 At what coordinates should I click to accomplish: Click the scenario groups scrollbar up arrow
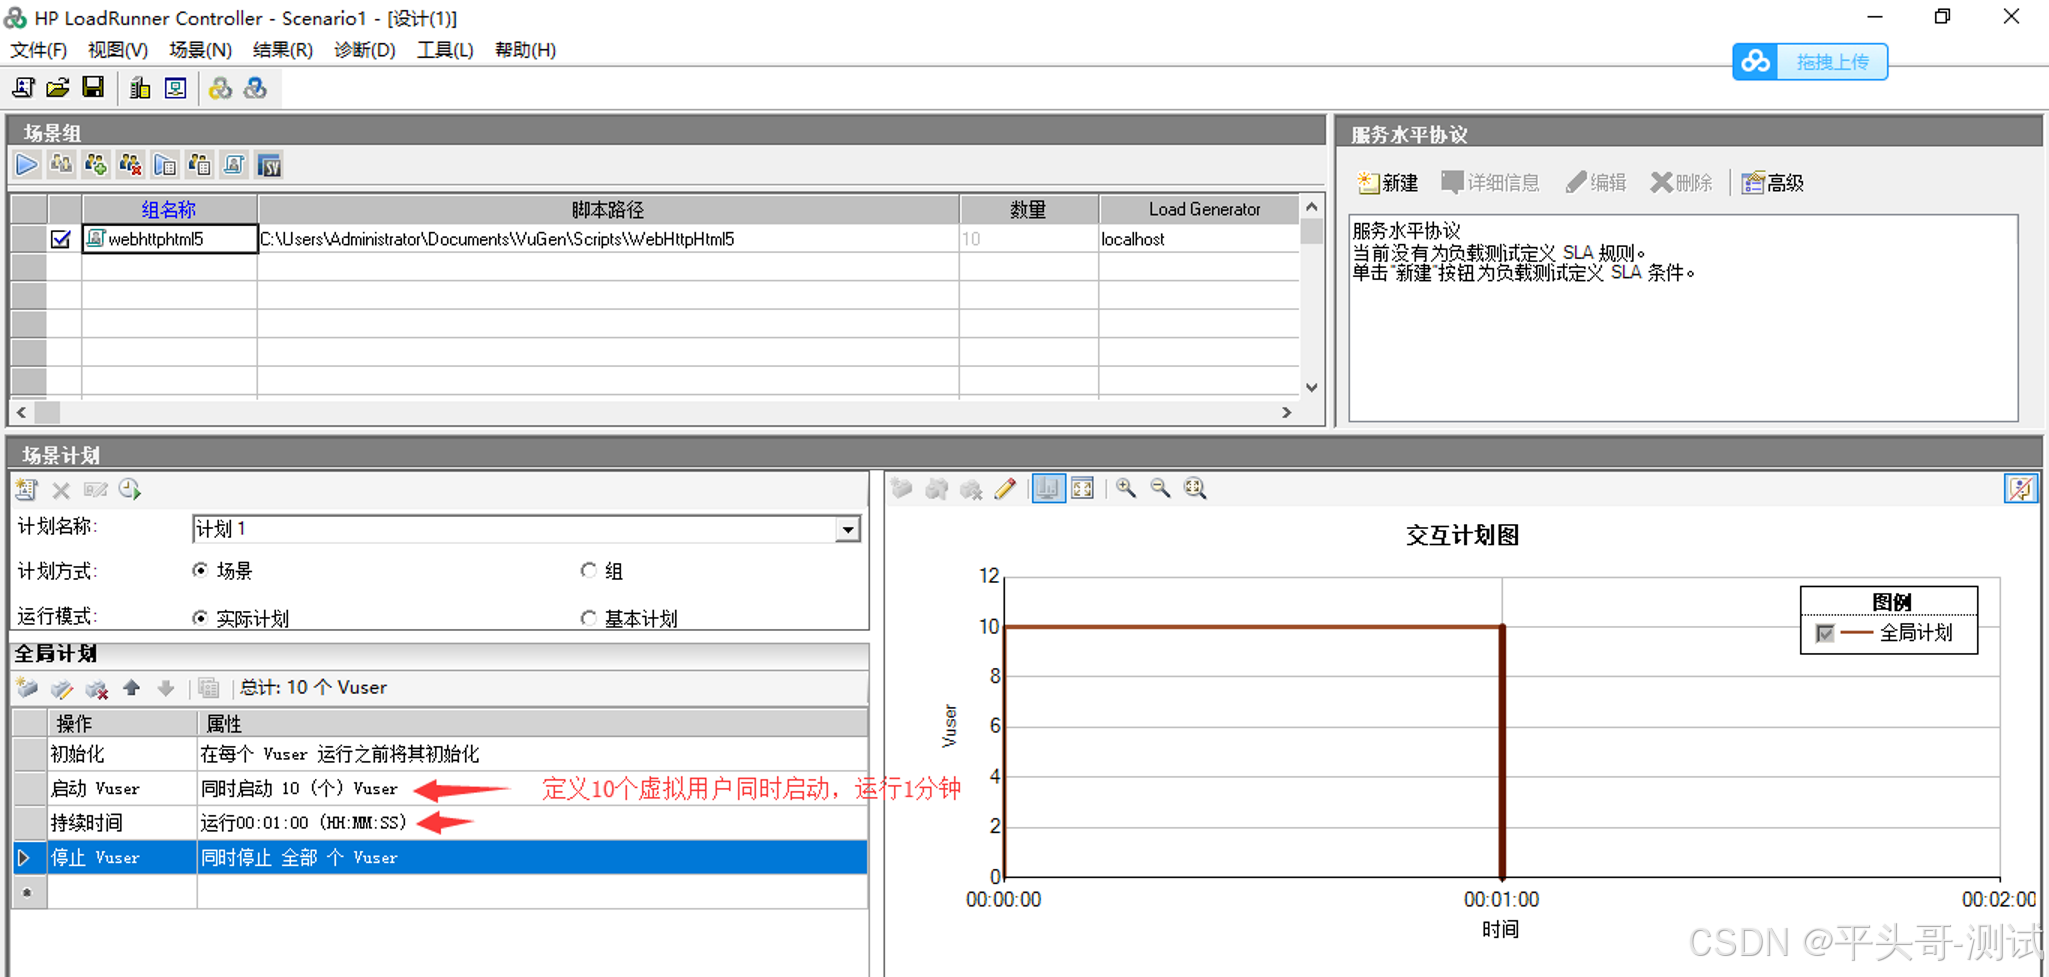(x=1312, y=207)
